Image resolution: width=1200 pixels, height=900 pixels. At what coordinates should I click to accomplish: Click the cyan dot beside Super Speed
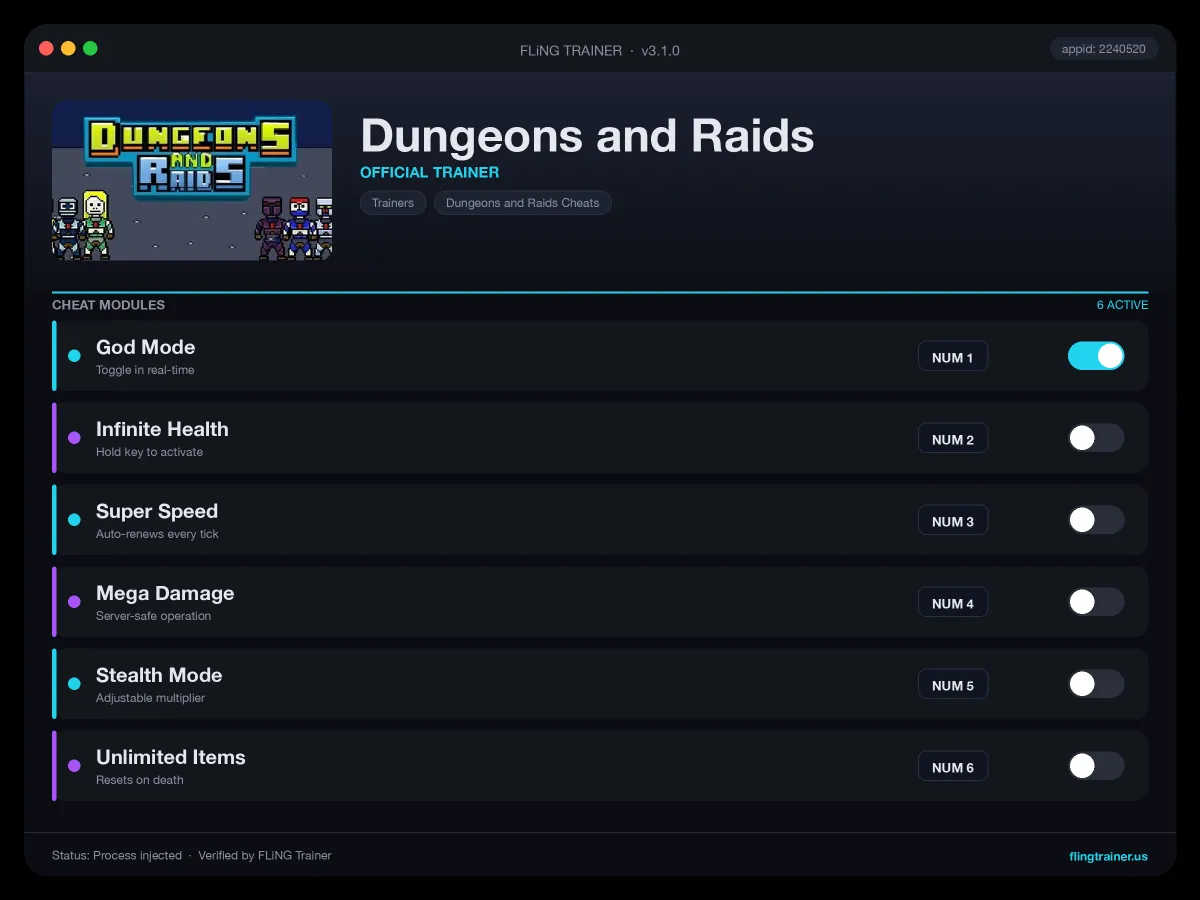coord(74,520)
